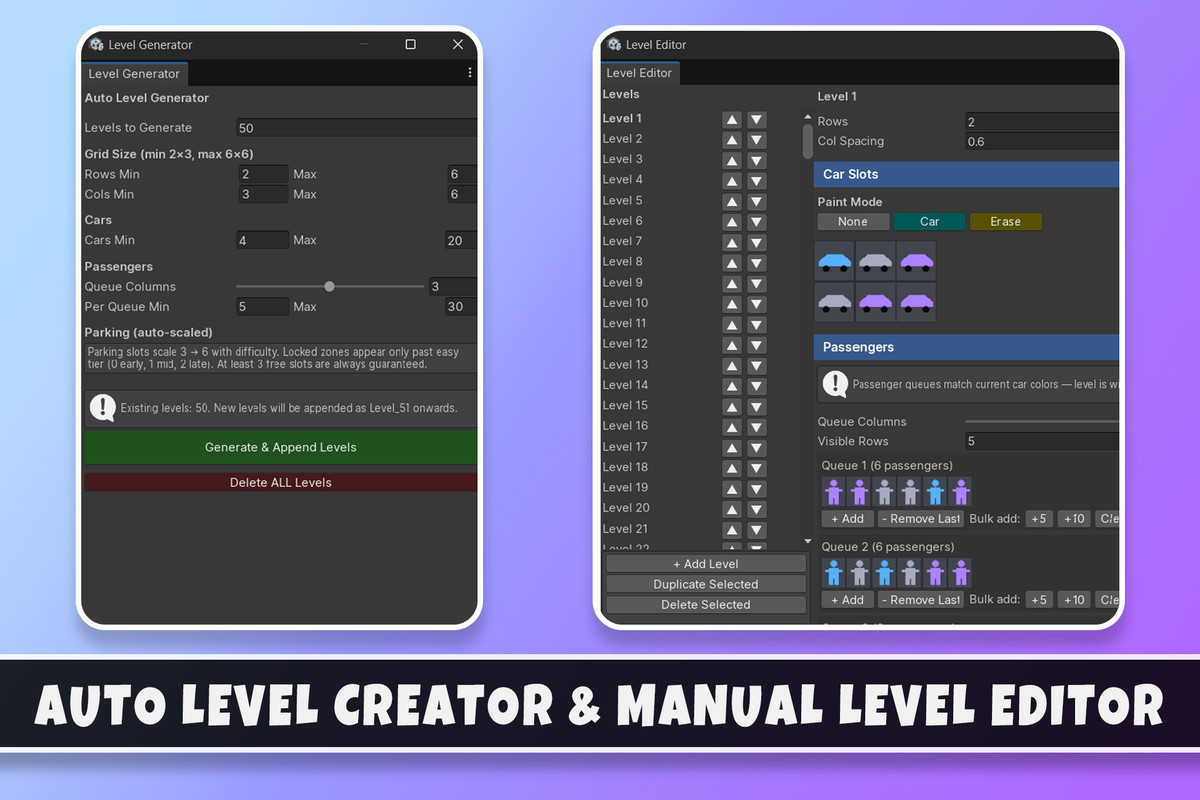This screenshot has width=1200, height=800.
Task: Select Level 9 in the levels list
Action: click(x=622, y=283)
